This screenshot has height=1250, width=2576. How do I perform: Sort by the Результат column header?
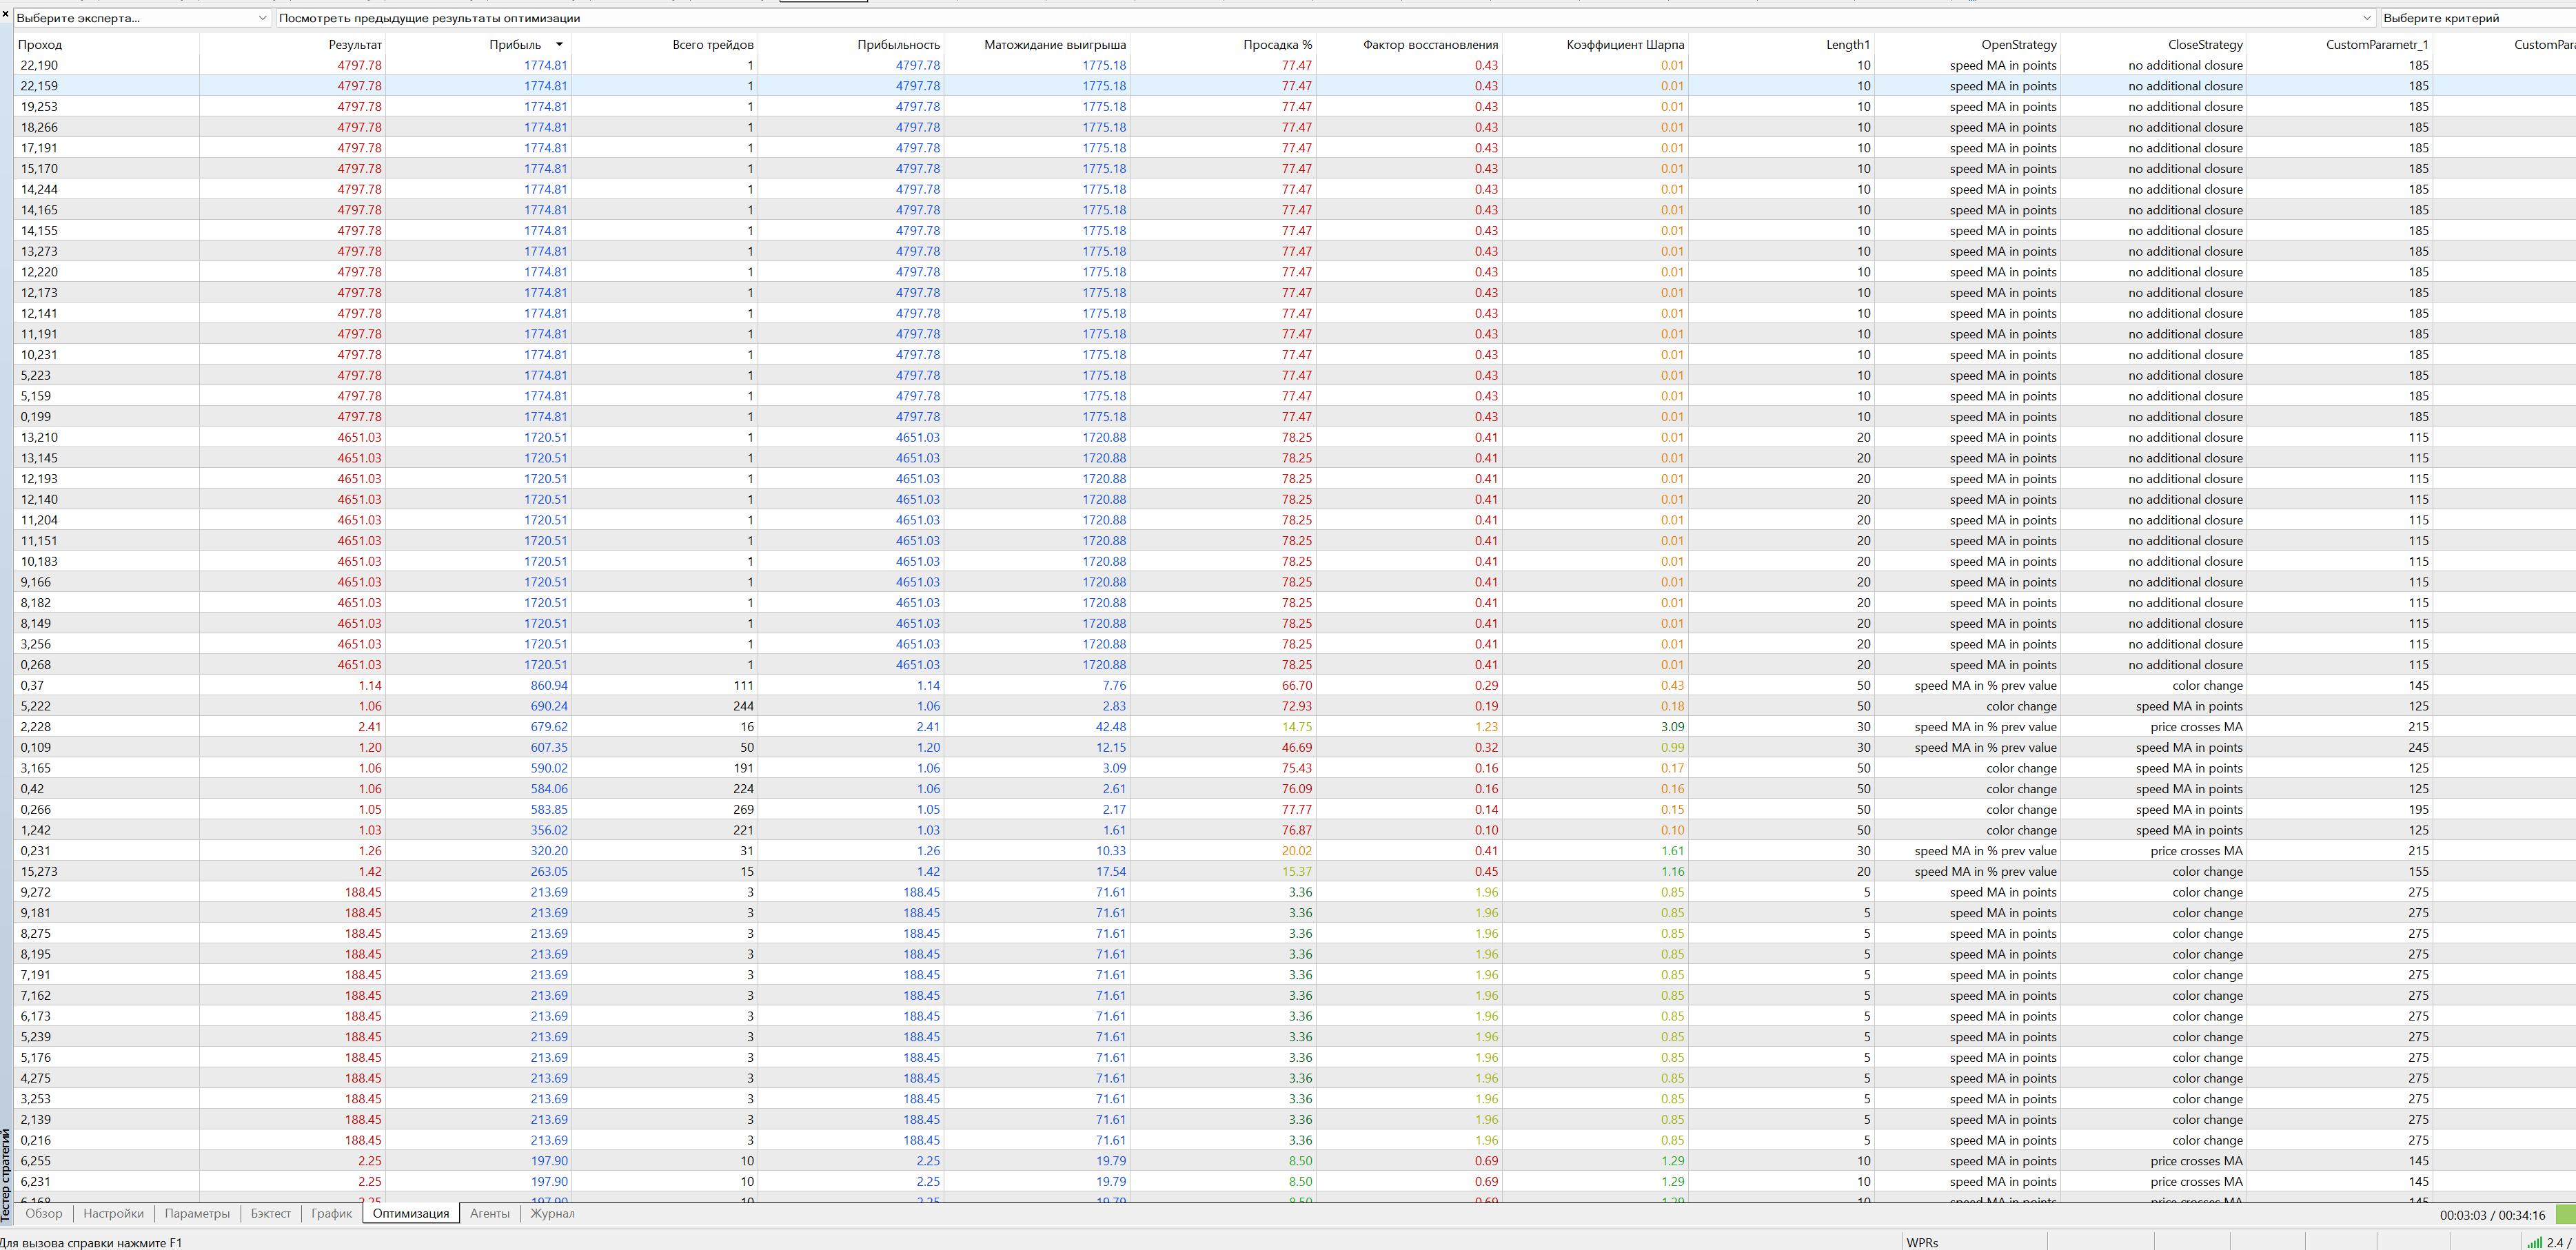(x=354, y=44)
